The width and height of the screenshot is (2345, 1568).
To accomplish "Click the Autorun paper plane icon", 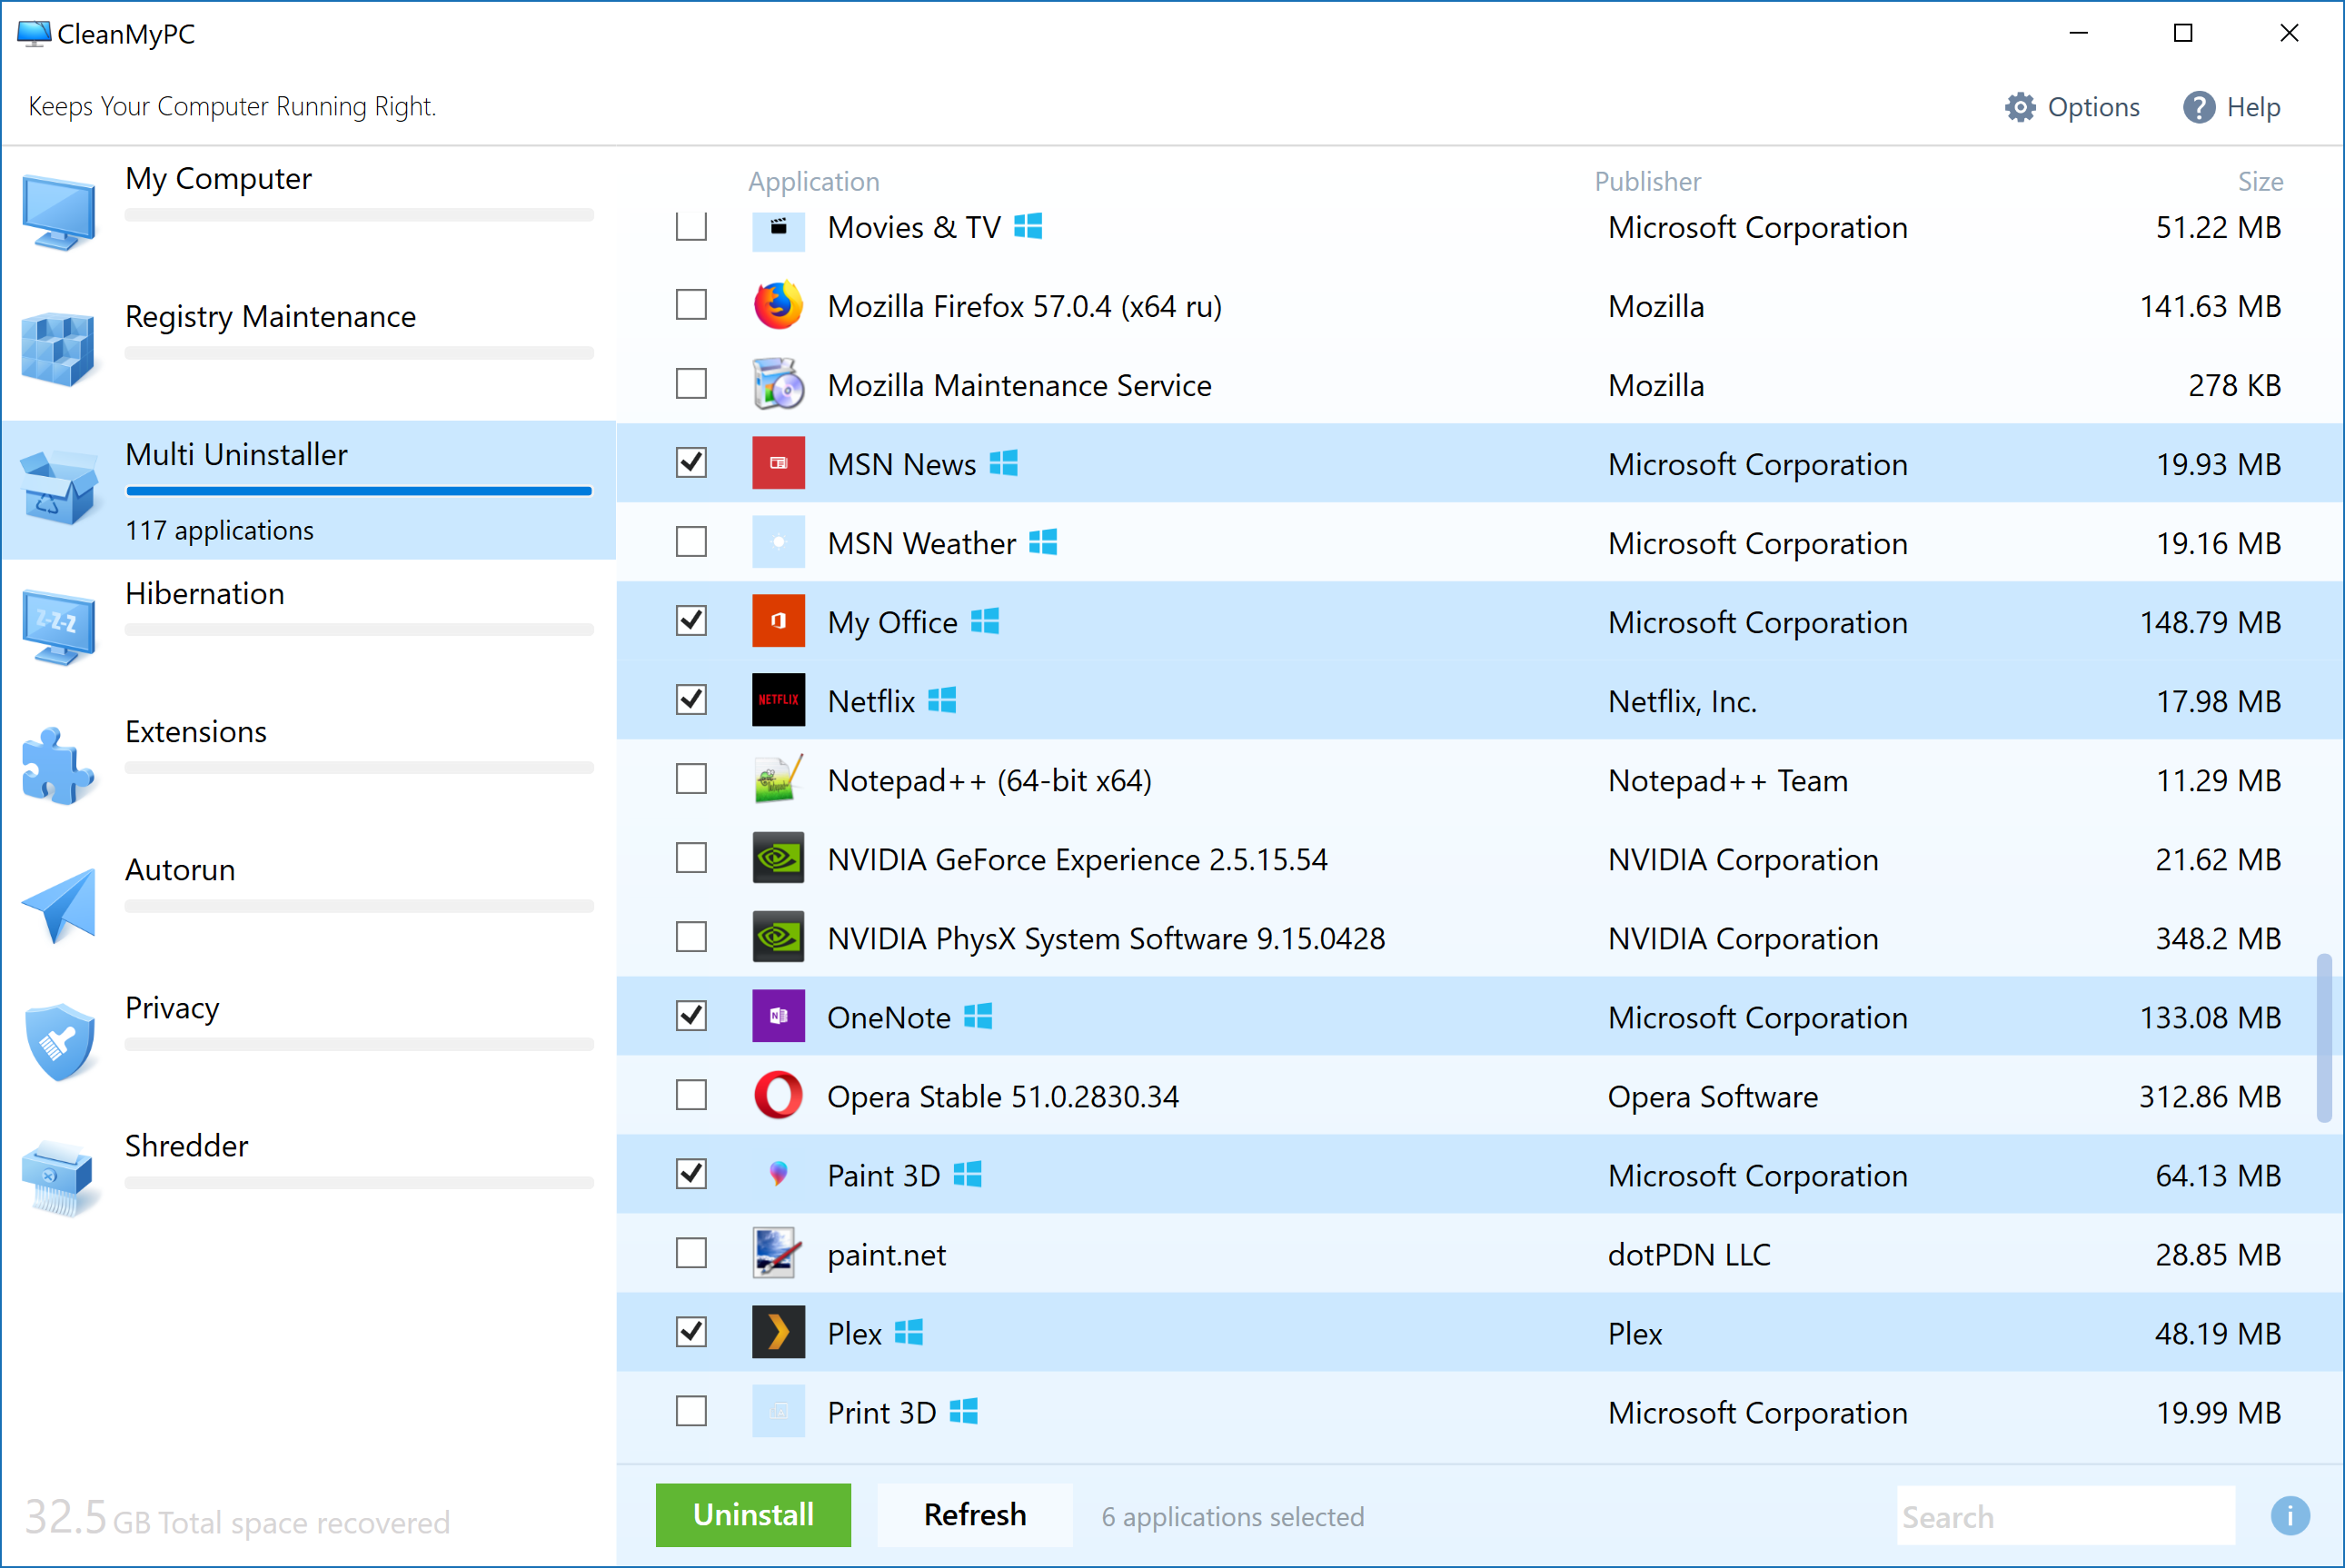I will pyautogui.click(x=59, y=905).
